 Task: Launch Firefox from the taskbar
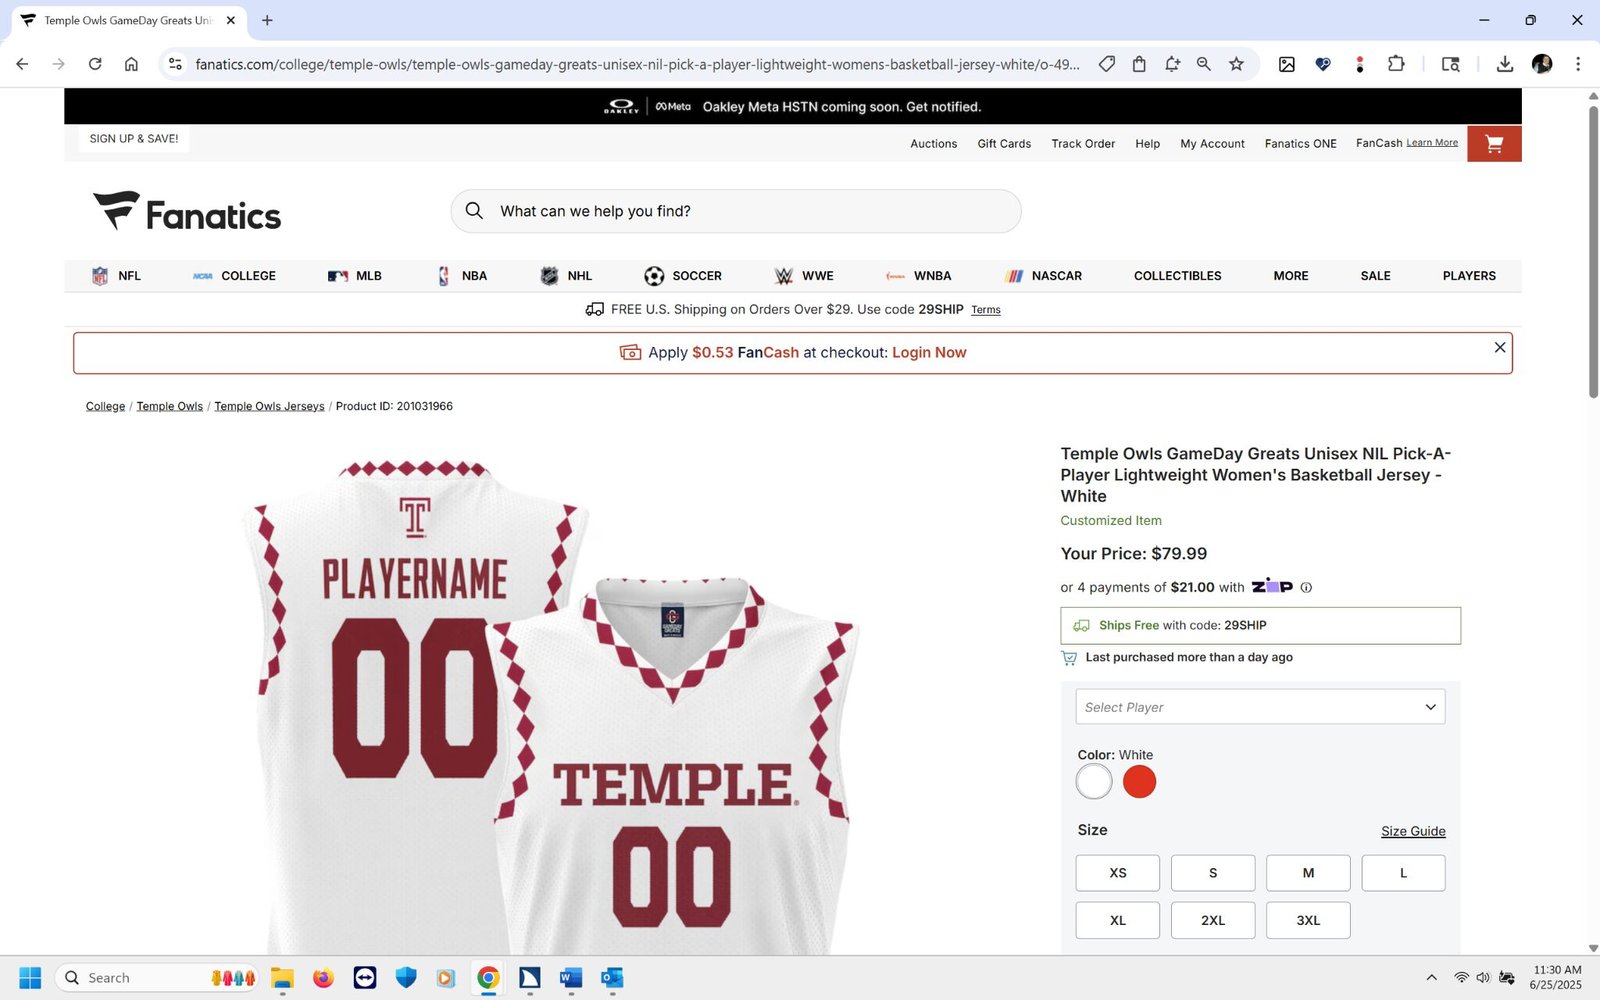click(323, 978)
